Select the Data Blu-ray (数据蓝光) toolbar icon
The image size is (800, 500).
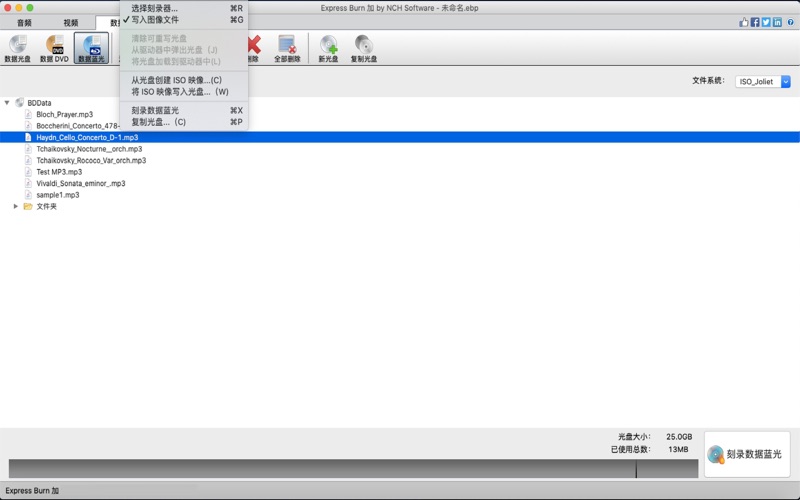(x=91, y=48)
